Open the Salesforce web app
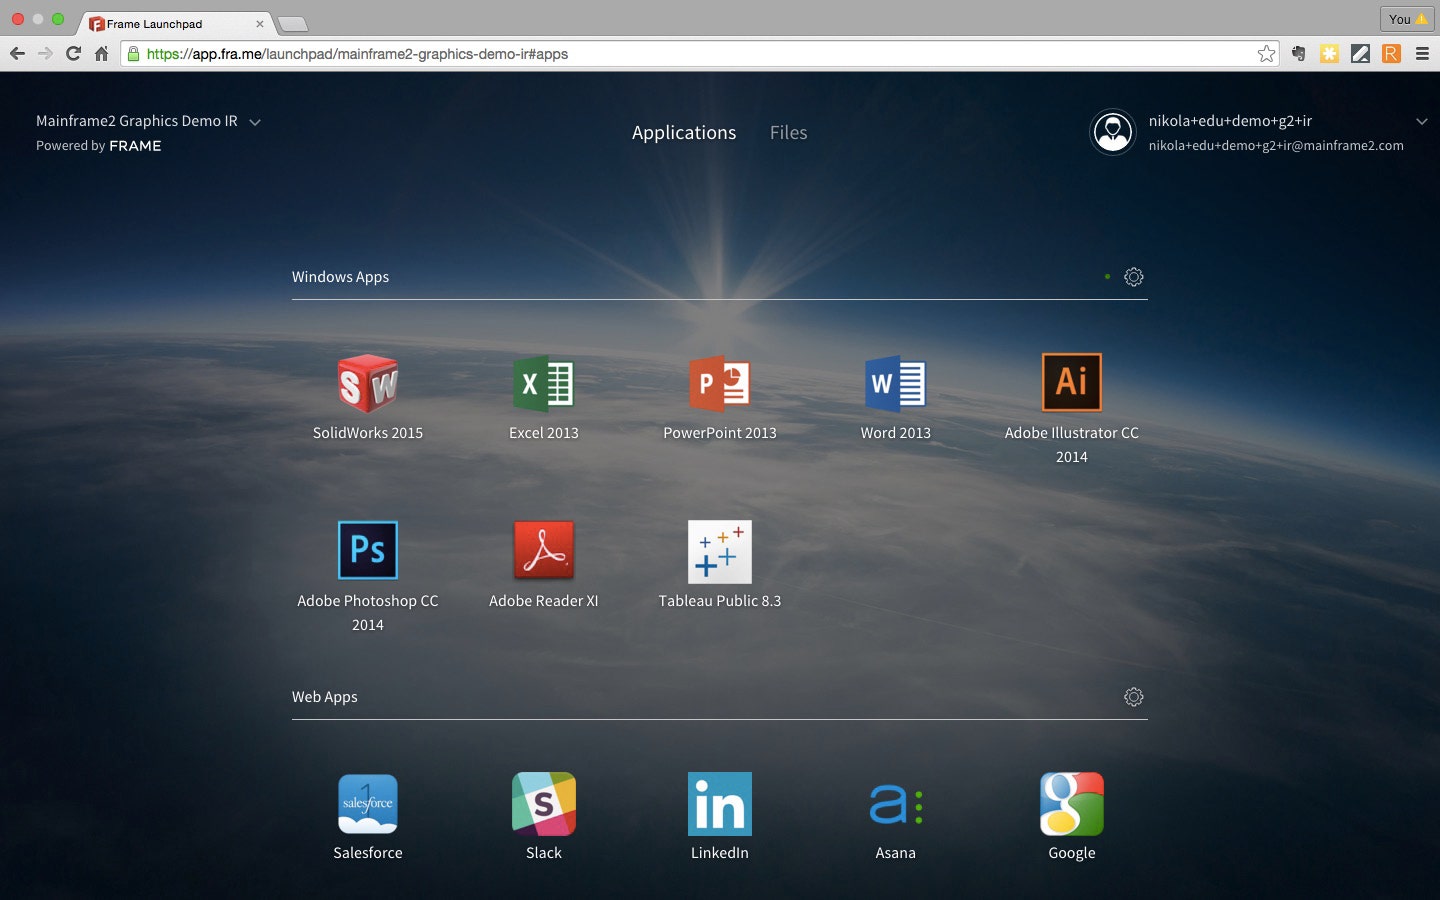 click(368, 804)
